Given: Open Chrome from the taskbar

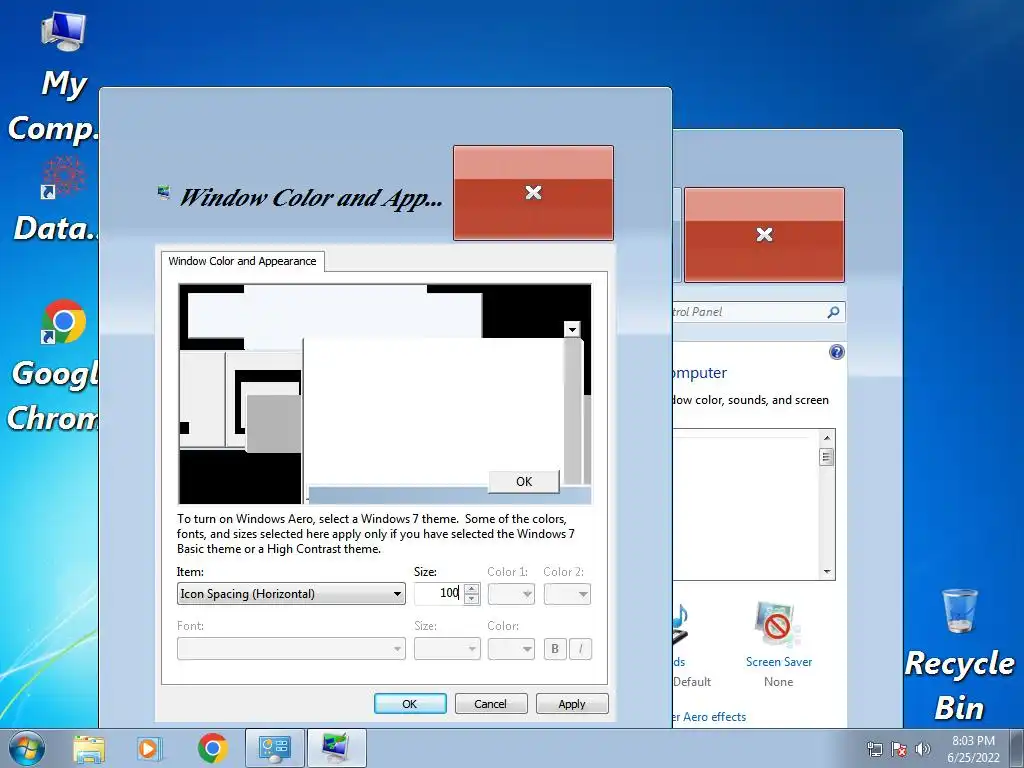Looking at the screenshot, I should pyautogui.click(x=213, y=748).
